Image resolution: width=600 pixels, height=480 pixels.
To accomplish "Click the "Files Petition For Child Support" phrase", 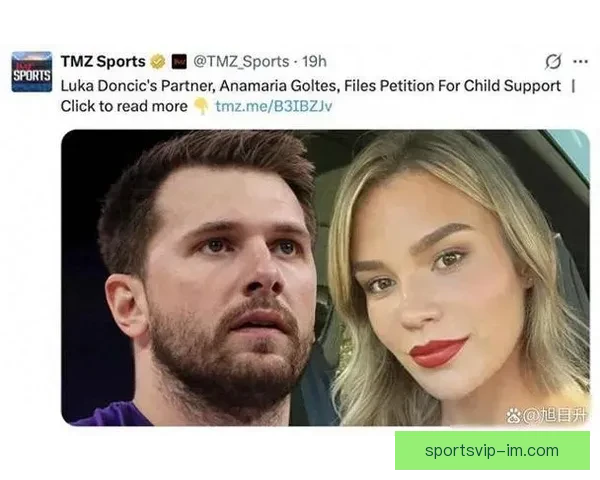I will pyautogui.click(x=452, y=86).
